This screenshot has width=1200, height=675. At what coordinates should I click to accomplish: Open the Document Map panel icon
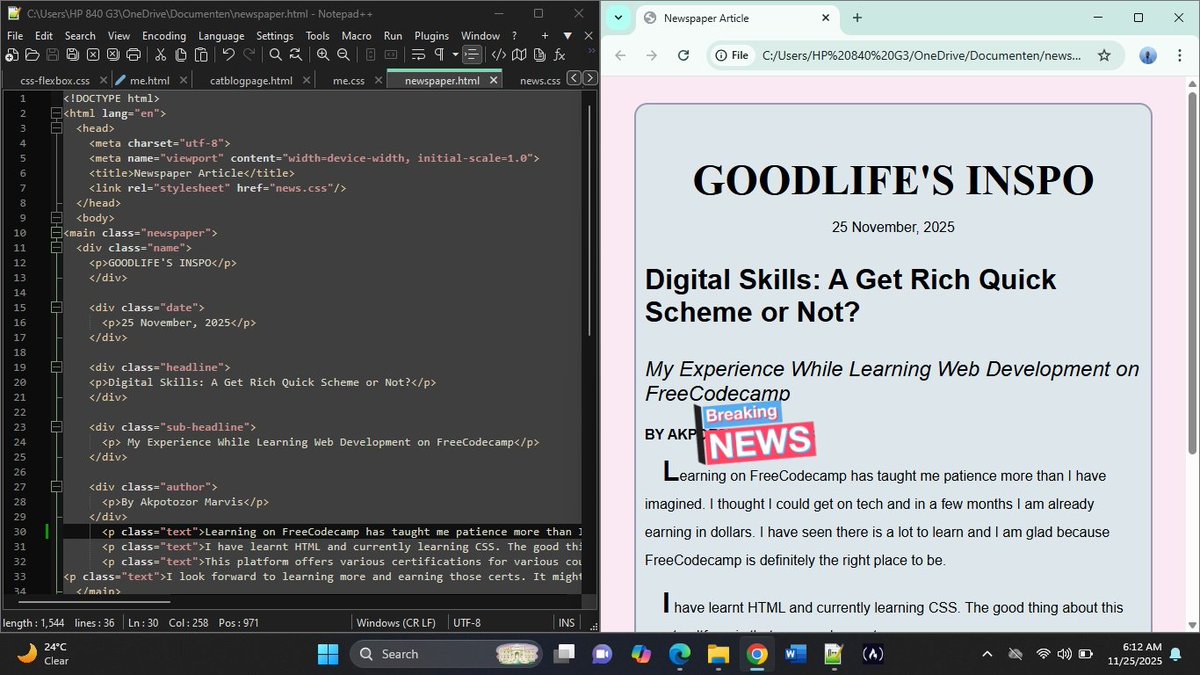click(x=519, y=55)
